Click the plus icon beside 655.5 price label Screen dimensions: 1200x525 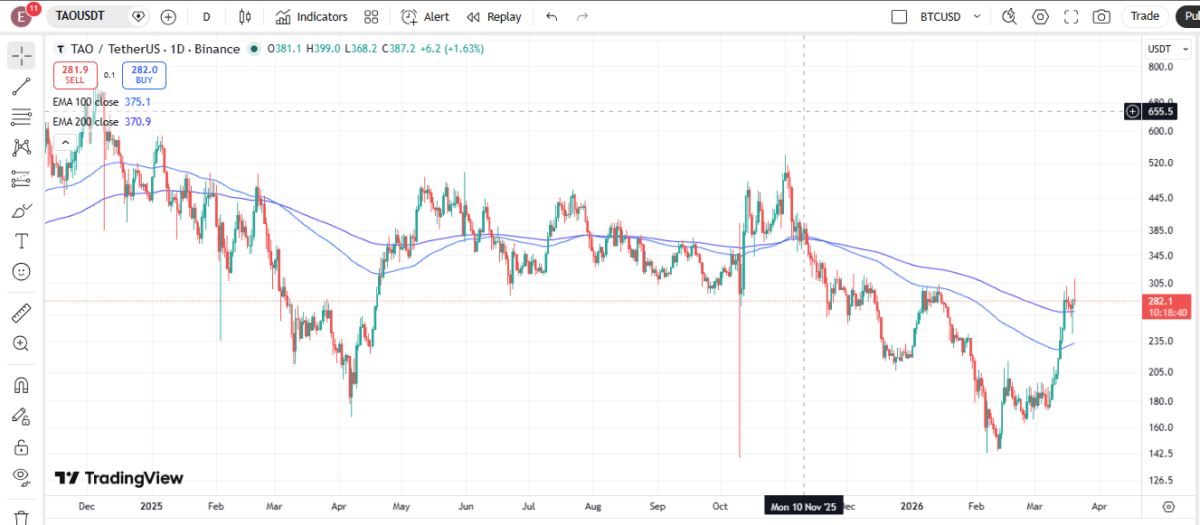[1132, 111]
